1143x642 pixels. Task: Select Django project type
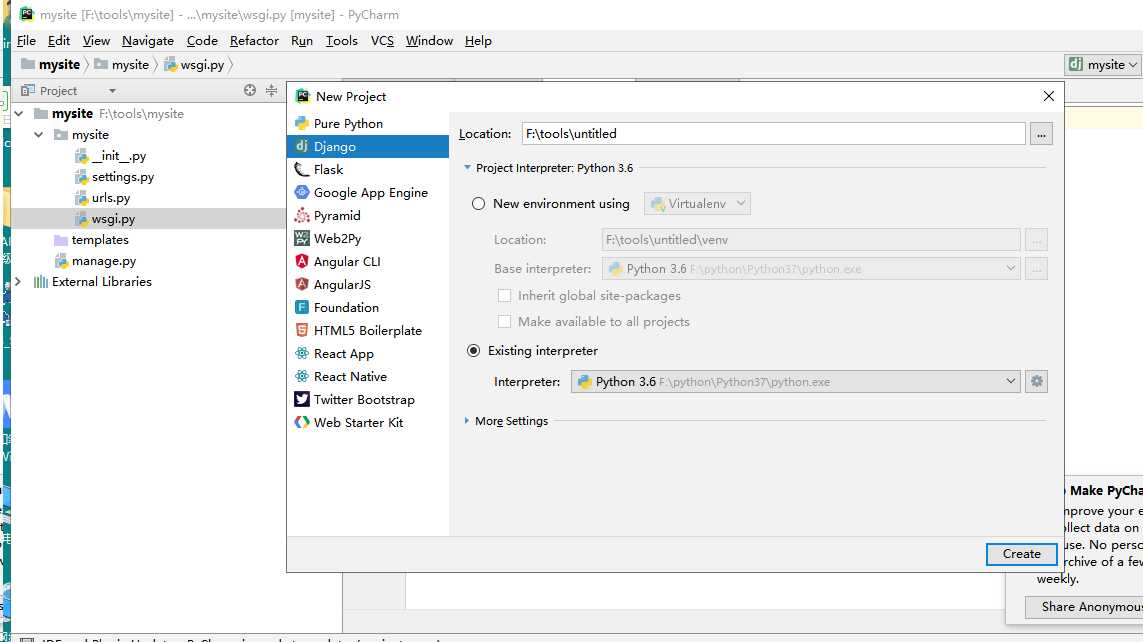(x=368, y=146)
